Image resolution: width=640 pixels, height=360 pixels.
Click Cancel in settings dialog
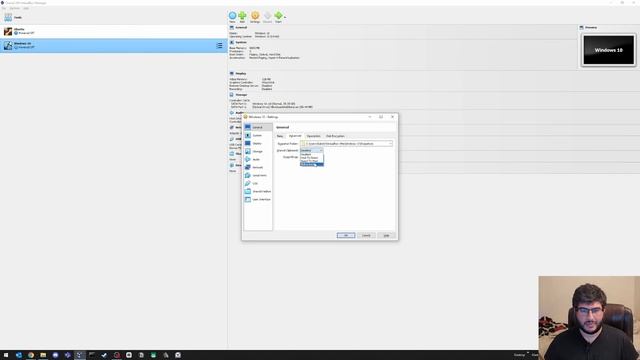point(366,236)
